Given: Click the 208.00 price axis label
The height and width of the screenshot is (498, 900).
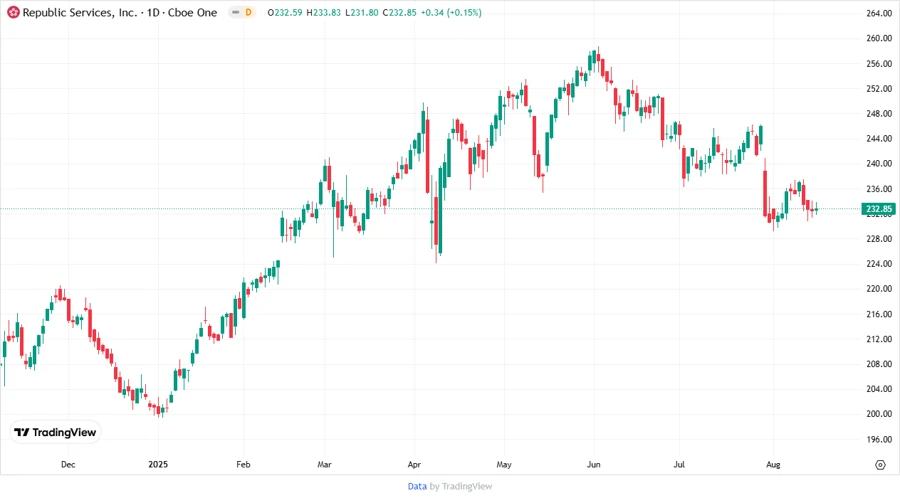Looking at the screenshot, I should 879,364.
